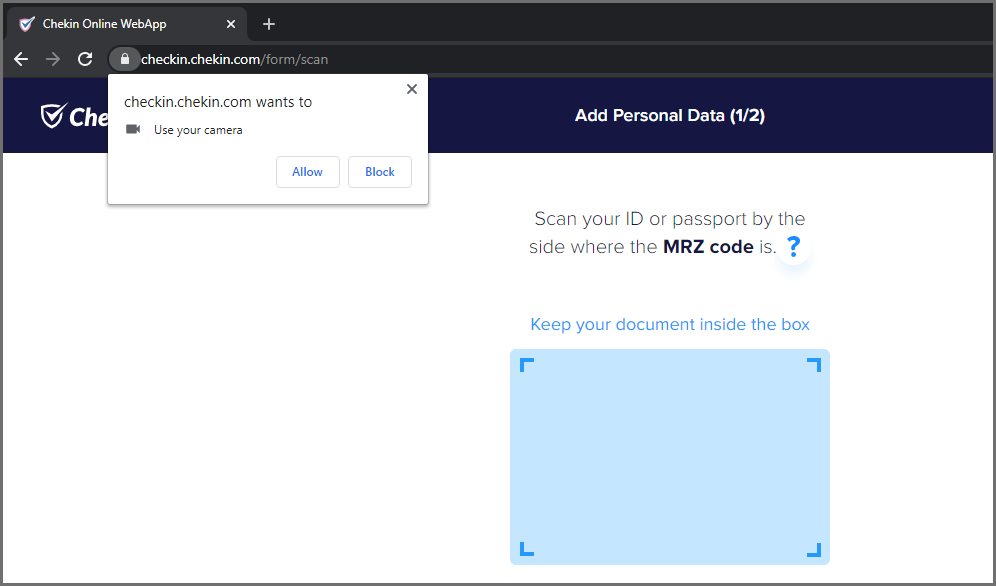Click the Allow button in camera prompt

(x=307, y=172)
